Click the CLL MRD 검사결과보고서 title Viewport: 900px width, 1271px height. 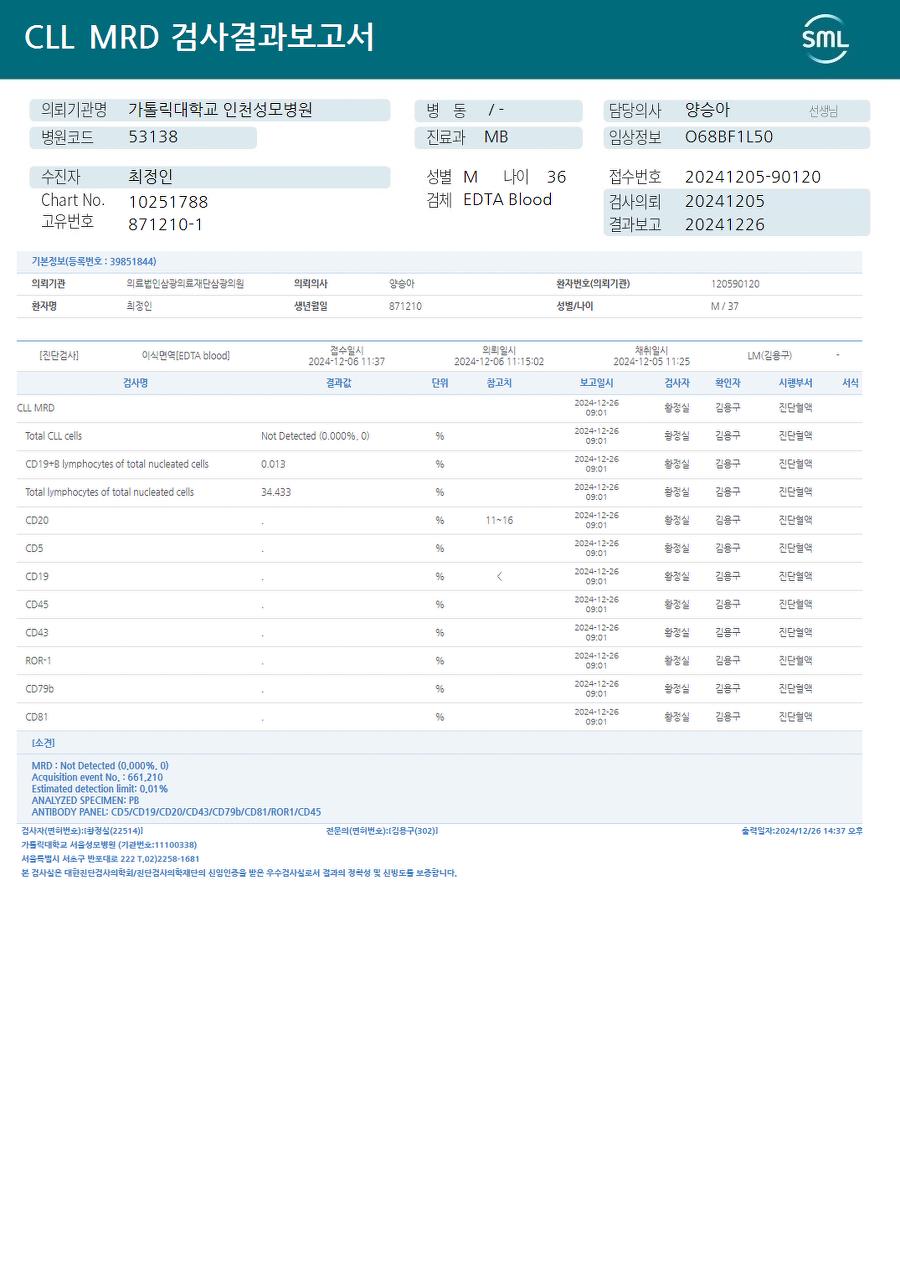point(199,38)
